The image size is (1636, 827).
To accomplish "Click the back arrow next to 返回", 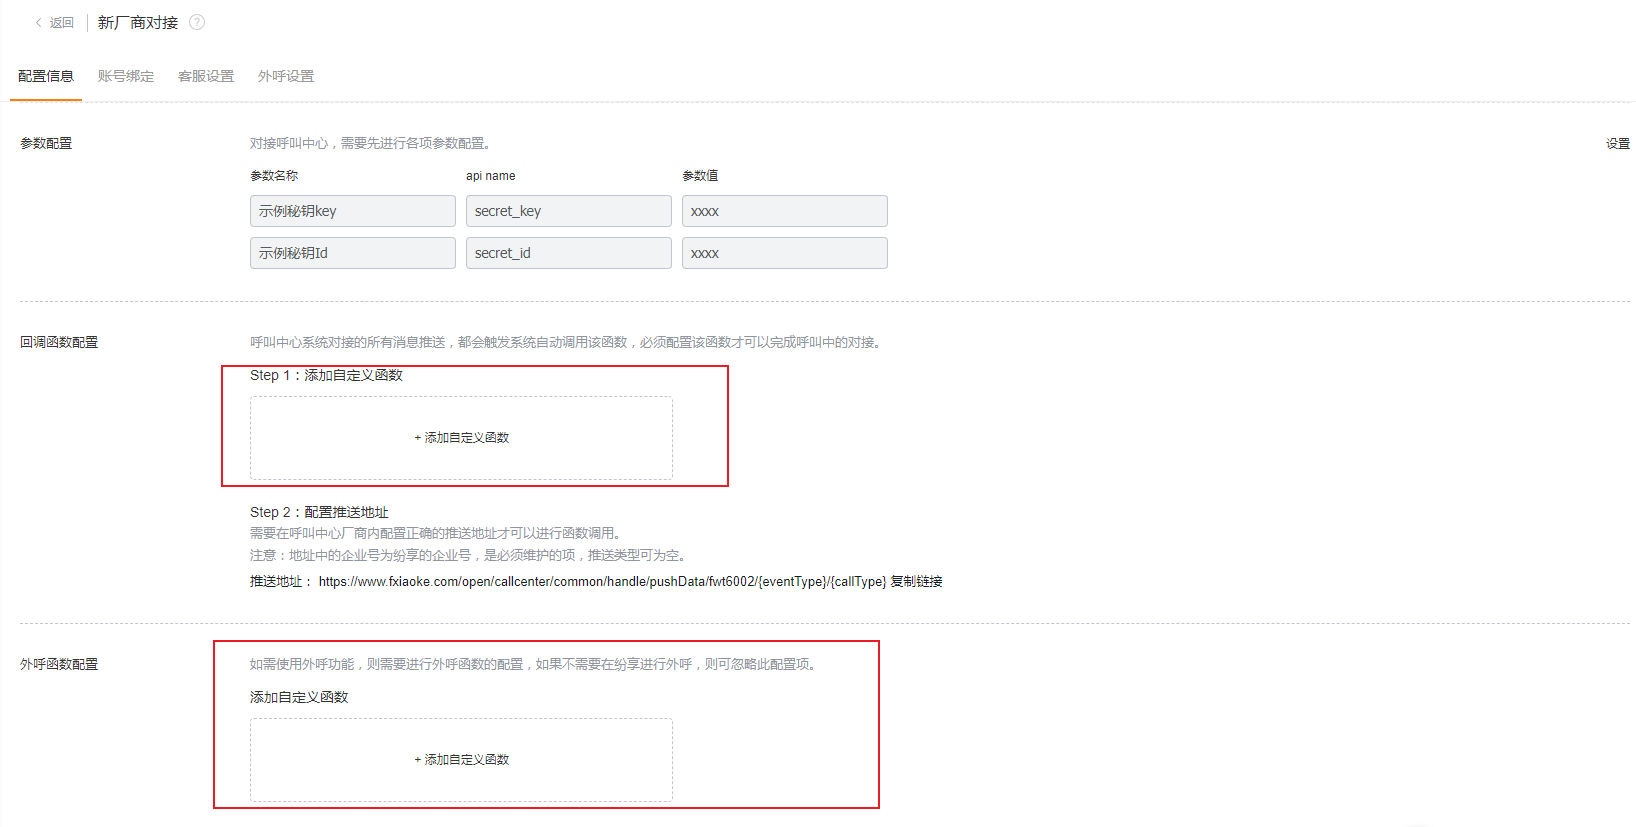I will (39, 23).
